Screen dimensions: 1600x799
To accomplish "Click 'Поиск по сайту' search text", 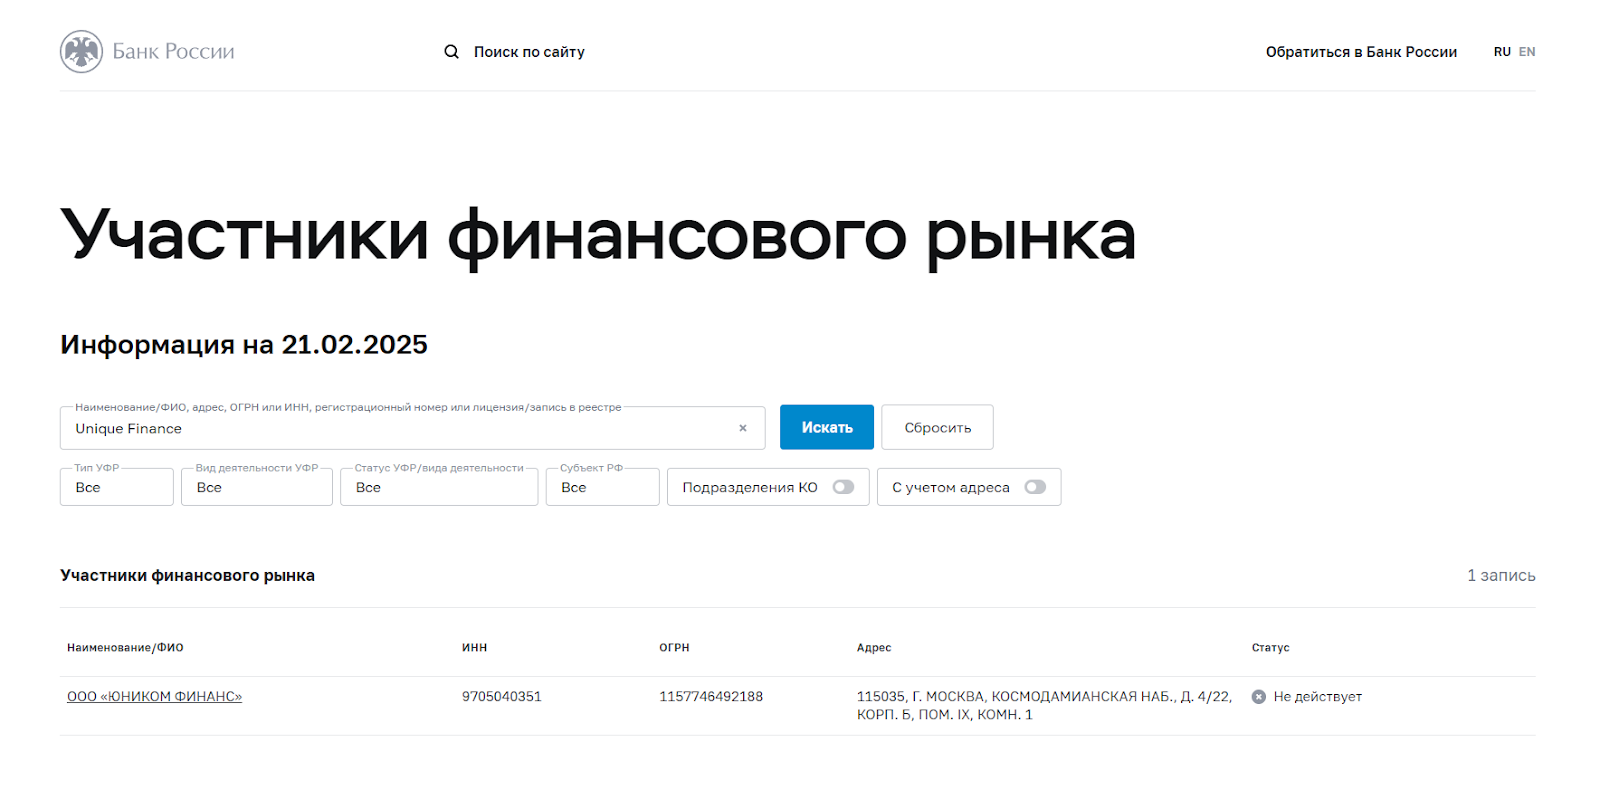I will pos(529,52).
